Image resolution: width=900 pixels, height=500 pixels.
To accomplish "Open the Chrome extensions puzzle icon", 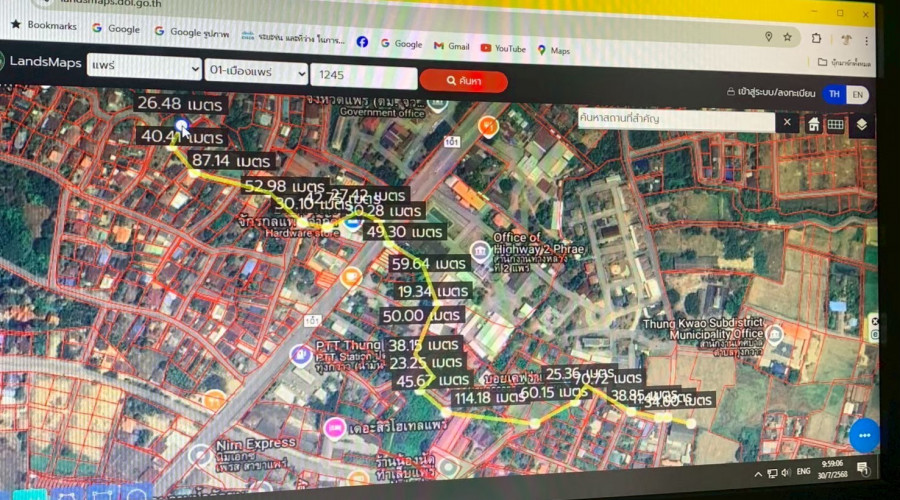I will [x=817, y=38].
